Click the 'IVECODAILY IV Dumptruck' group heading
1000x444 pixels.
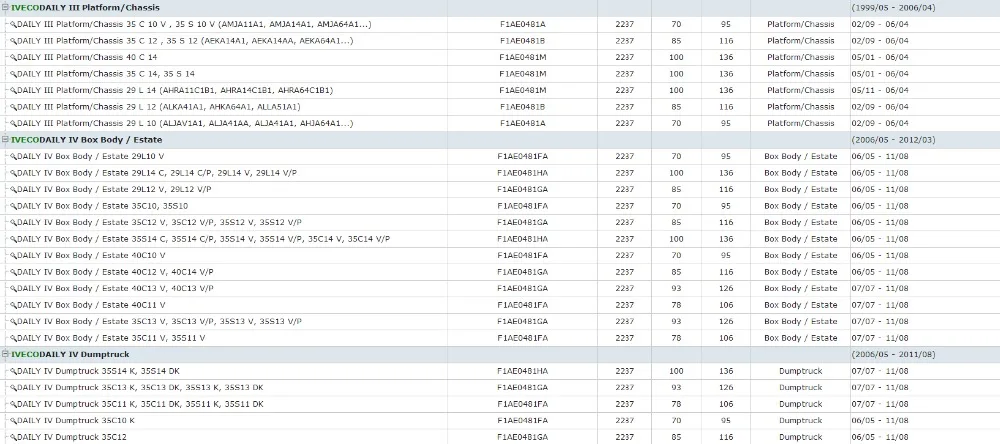70,355
